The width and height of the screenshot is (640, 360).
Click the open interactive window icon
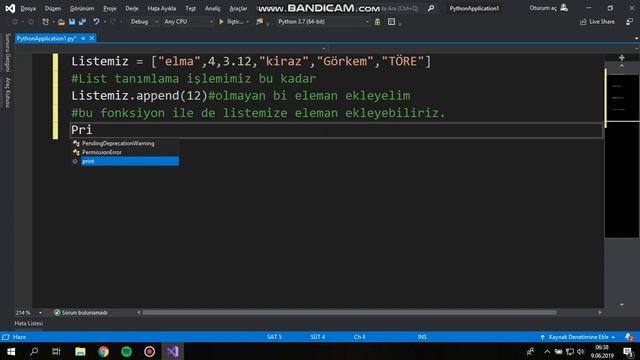pyautogui.click(x=260, y=22)
